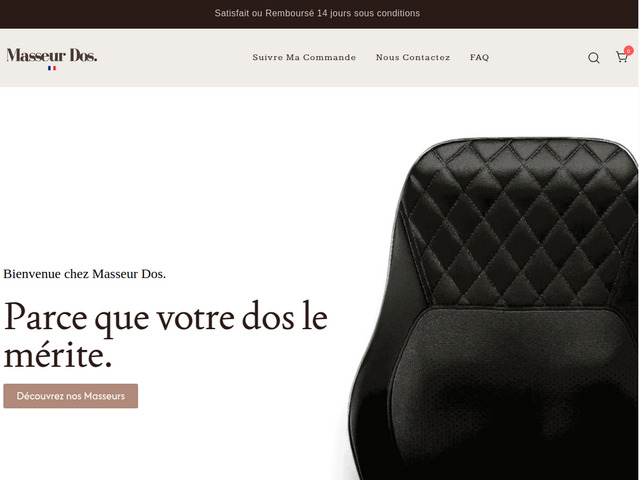
Task: Click the black massage cushion image
Action: [494, 309]
